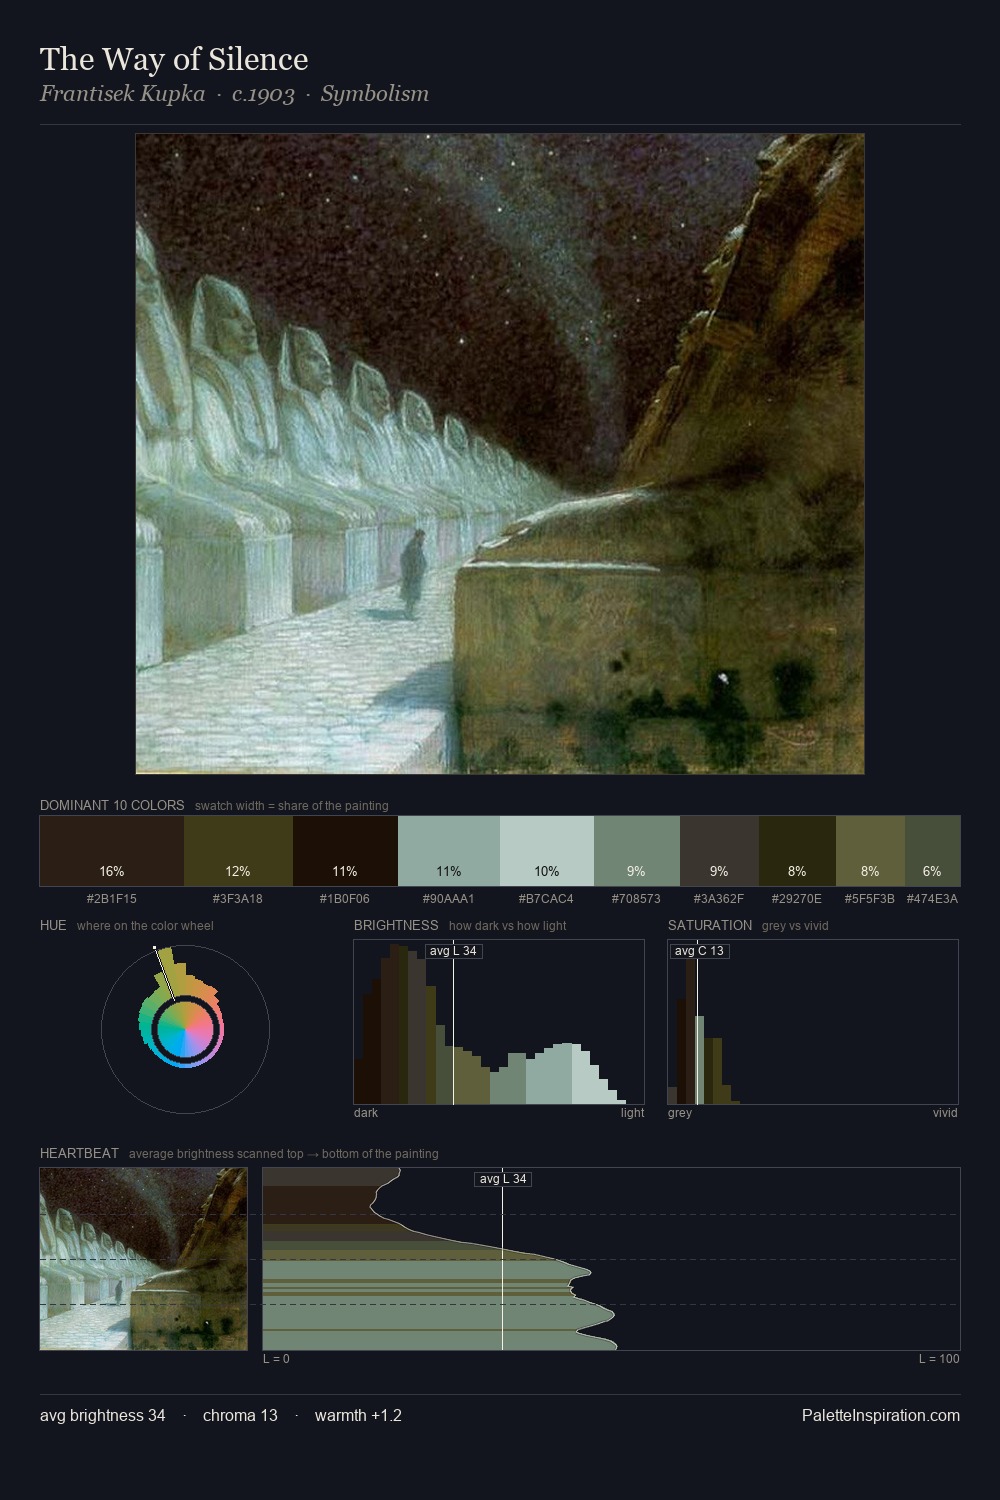1000x1500 pixels.
Task: Click hex code #90AAA1 text
Action: [x=449, y=899]
